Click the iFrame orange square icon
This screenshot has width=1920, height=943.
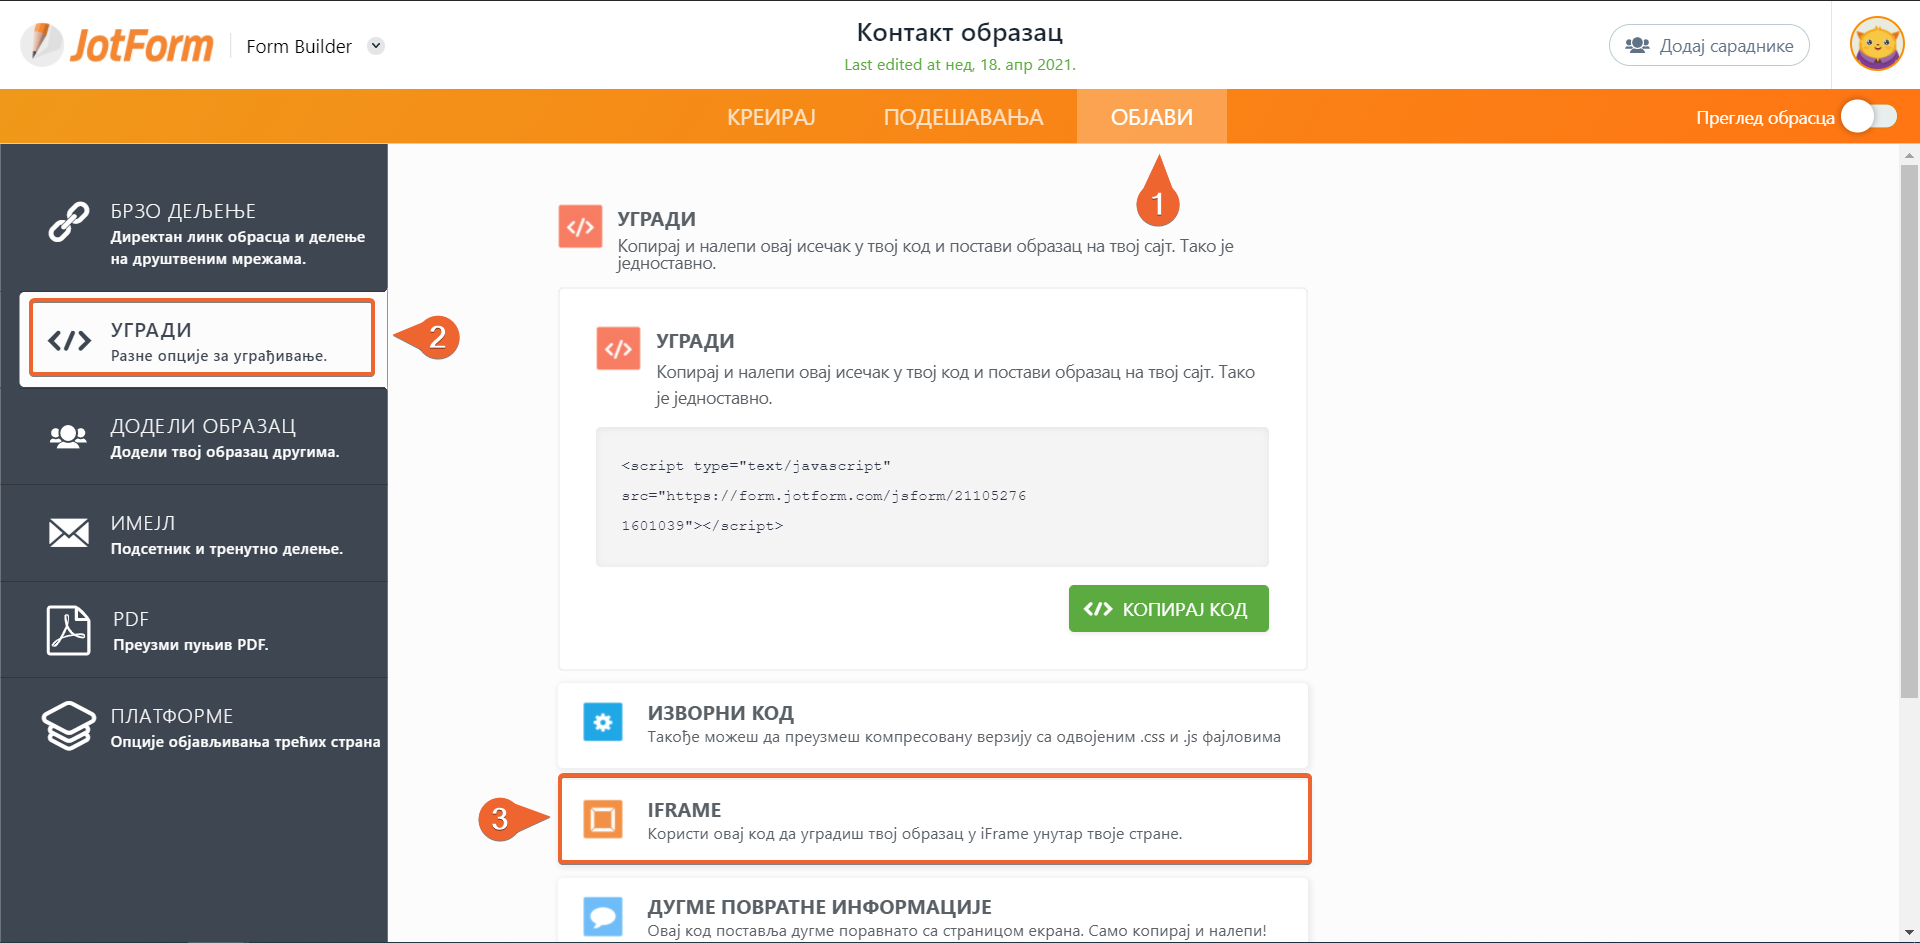click(x=603, y=819)
